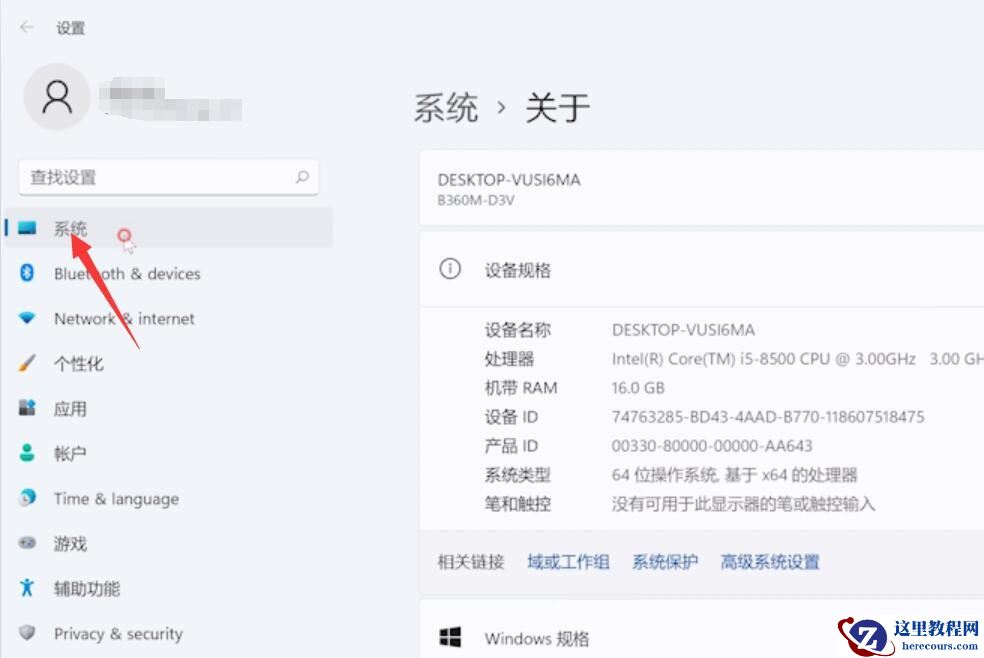Click the user profile avatar
This screenshot has width=984, height=658.
click(57, 97)
